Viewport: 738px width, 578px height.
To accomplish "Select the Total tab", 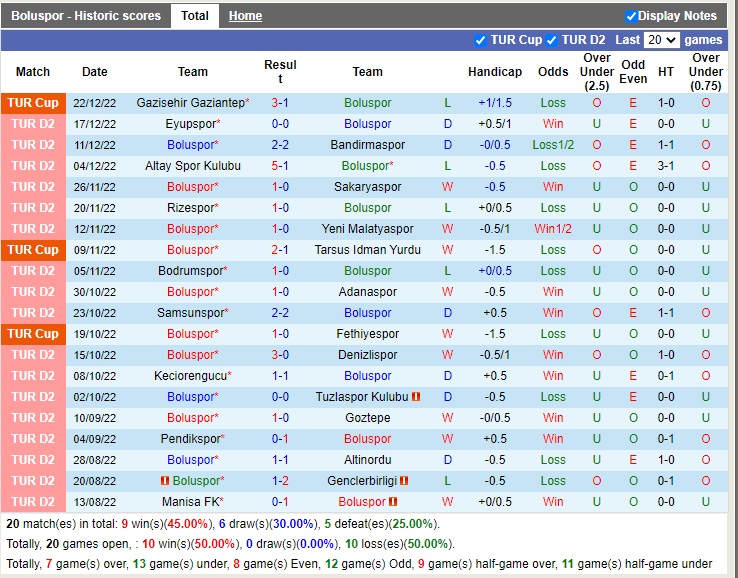I will [x=195, y=16].
